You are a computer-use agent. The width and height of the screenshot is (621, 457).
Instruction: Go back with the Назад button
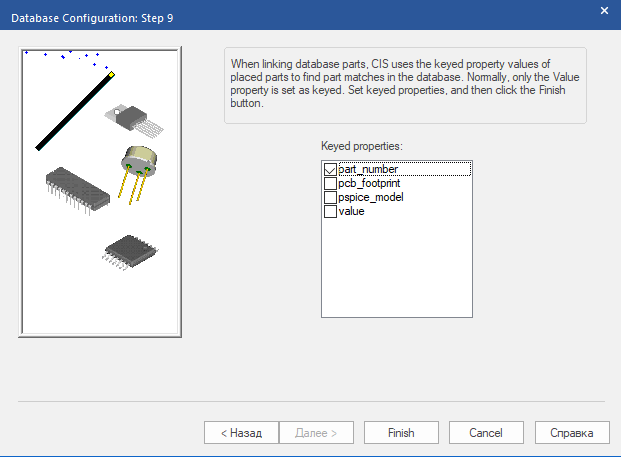(241, 433)
